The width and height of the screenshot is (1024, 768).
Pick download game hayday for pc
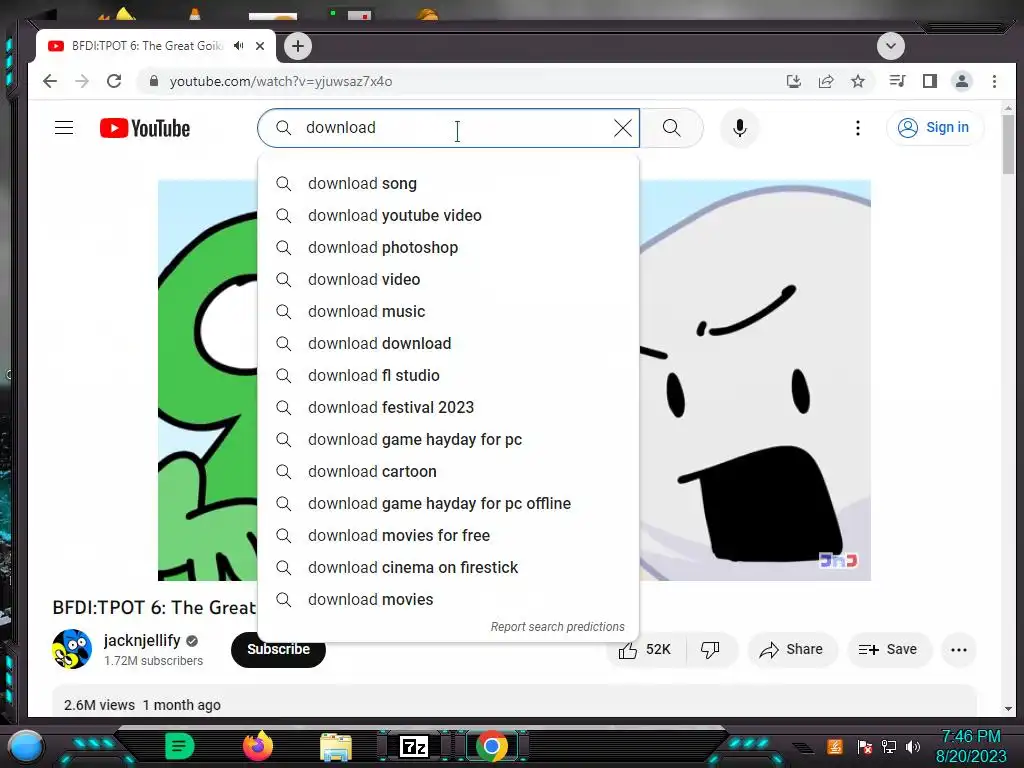coord(448,440)
